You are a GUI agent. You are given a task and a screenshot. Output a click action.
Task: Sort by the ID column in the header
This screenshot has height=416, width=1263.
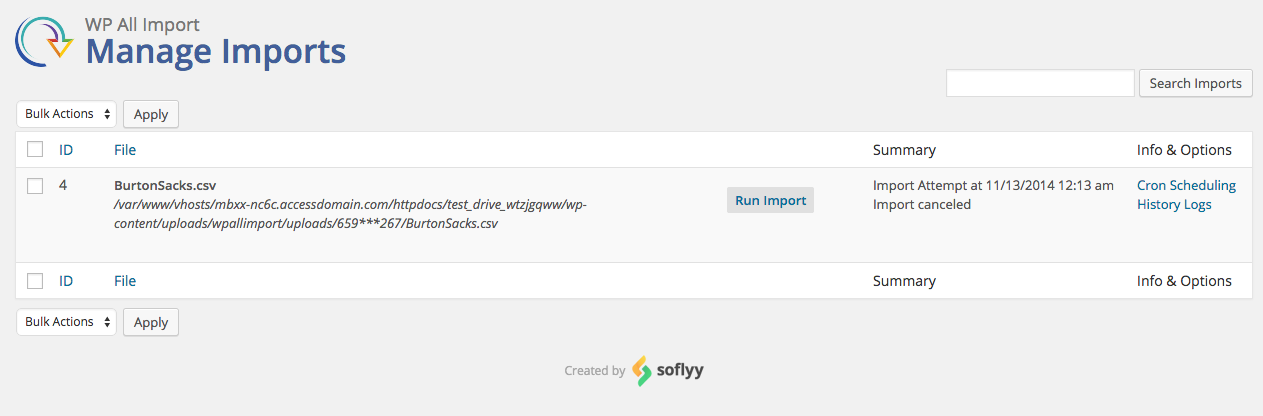point(66,150)
